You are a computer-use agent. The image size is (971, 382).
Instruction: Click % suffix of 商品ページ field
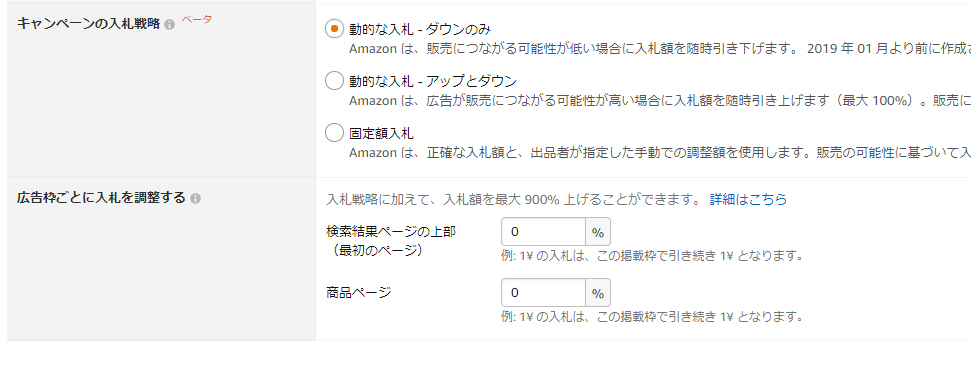click(x=598, y=292)
